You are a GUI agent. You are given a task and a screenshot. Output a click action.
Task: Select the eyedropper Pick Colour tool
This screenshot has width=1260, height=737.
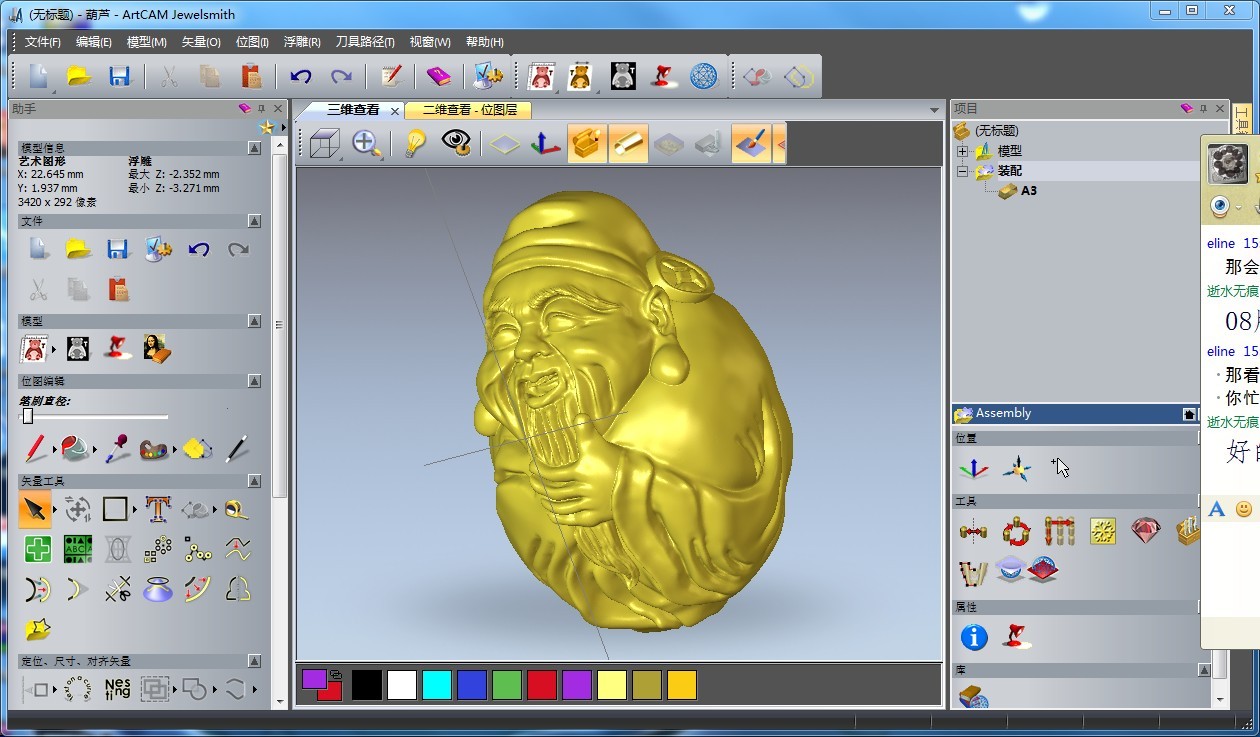click(117, 448)
